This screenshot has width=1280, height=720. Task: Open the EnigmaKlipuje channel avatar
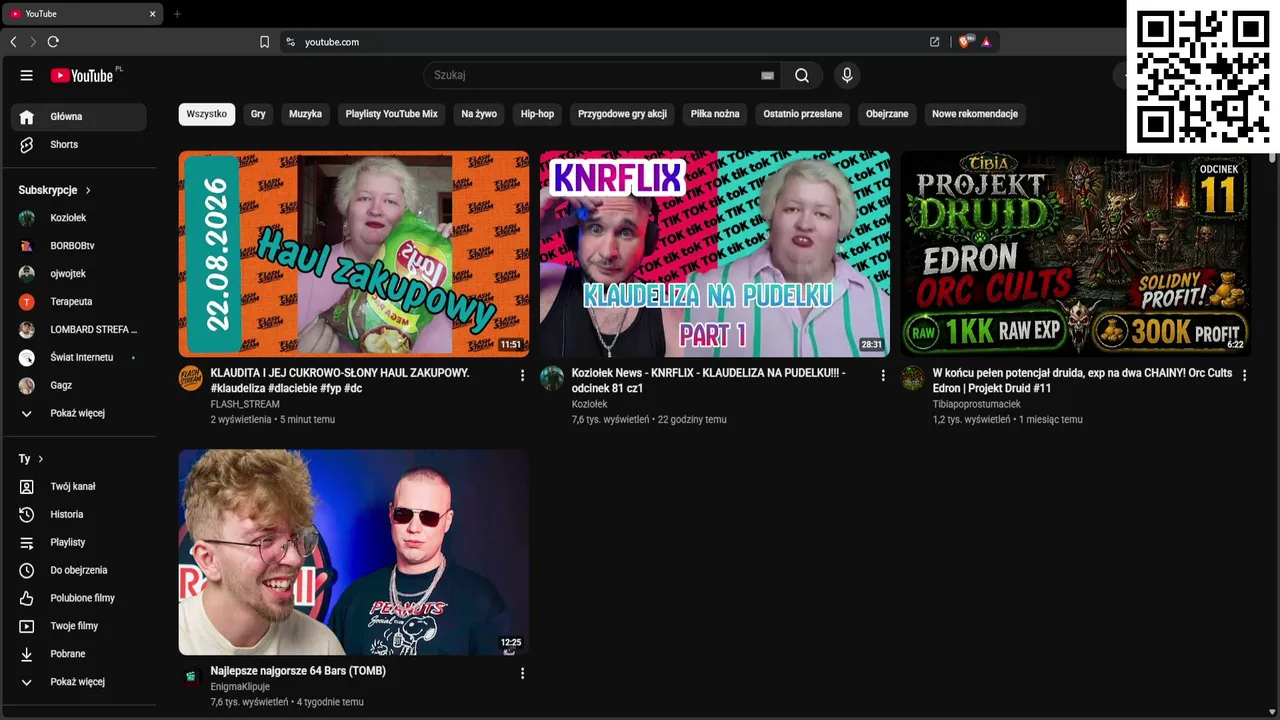point(190,676)
